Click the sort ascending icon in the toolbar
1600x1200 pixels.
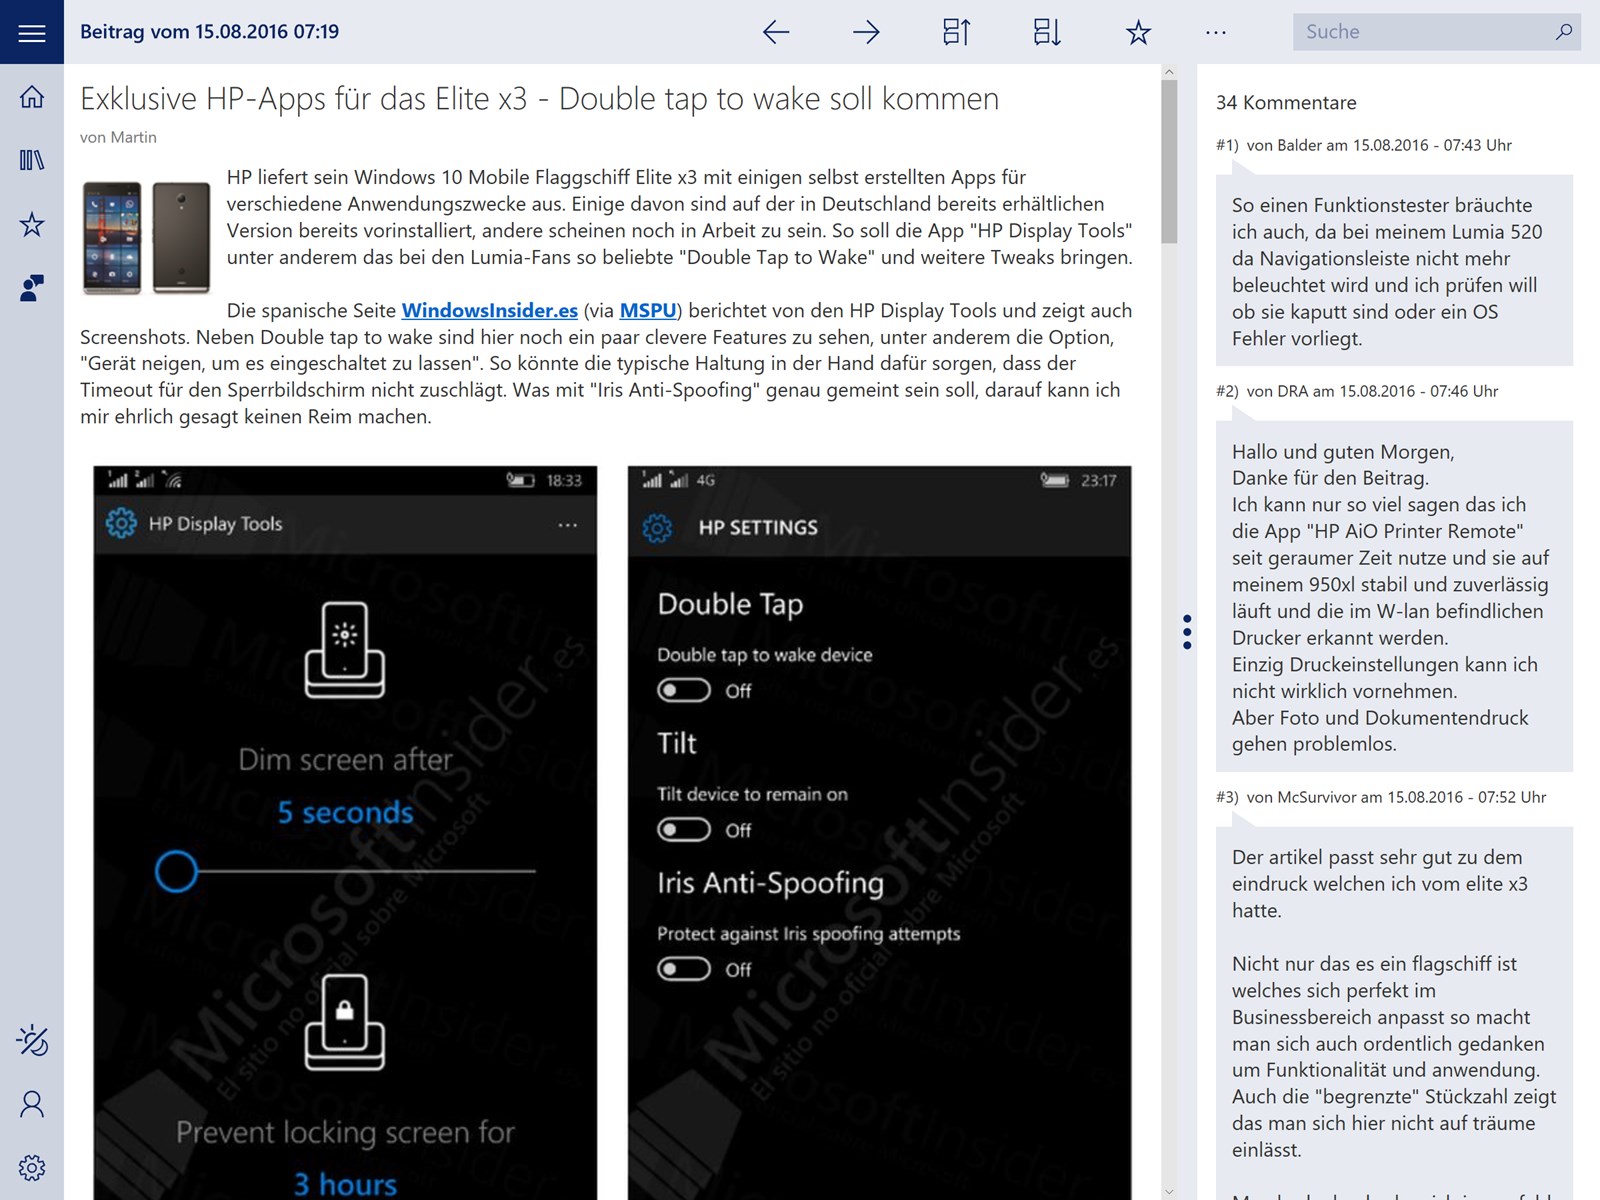tap(957, 32)
